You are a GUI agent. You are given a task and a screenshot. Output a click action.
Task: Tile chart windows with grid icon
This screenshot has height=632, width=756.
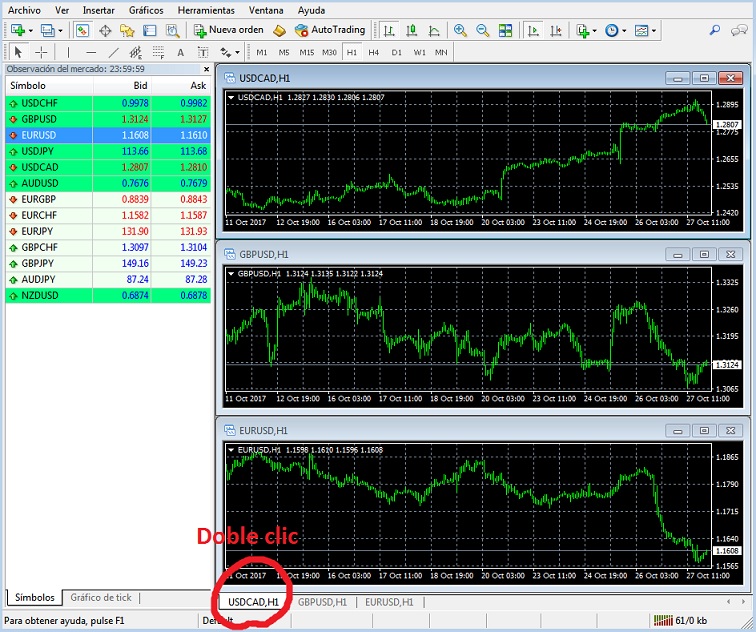tap(507, 30)
